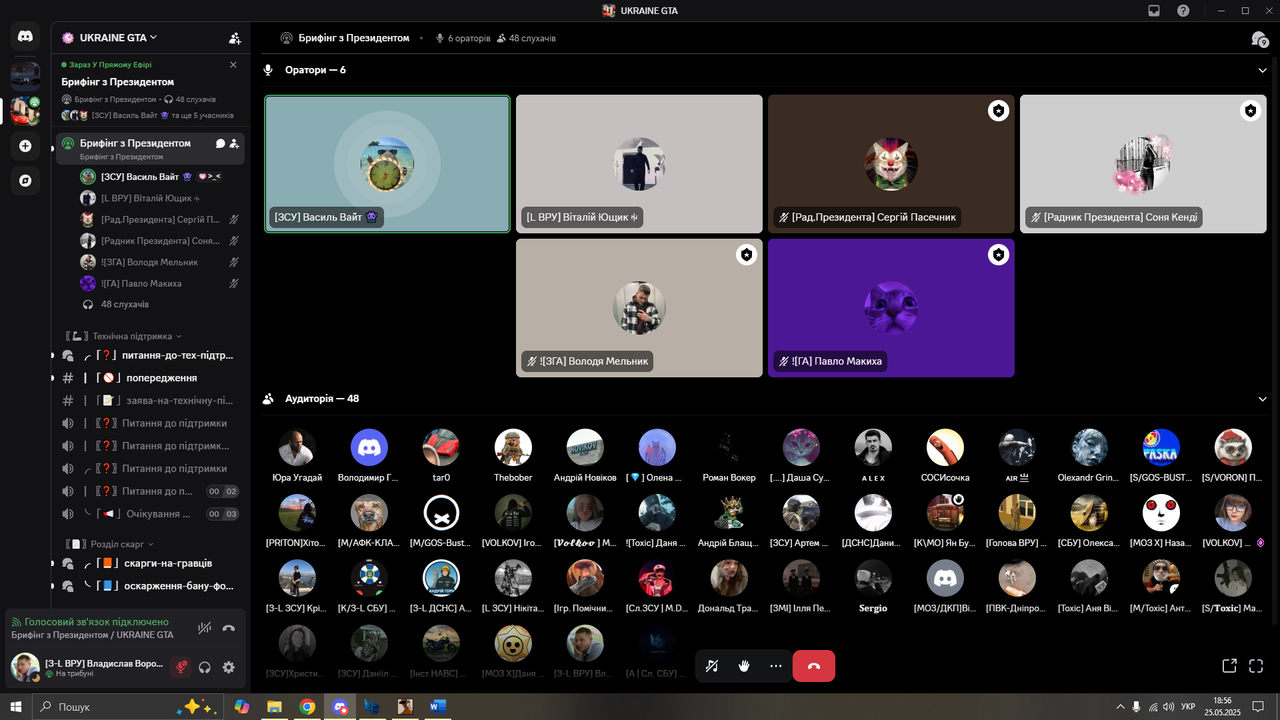Screen dimensions: 1280x720
Task: Open Windows Start menu
Action: 16,707
